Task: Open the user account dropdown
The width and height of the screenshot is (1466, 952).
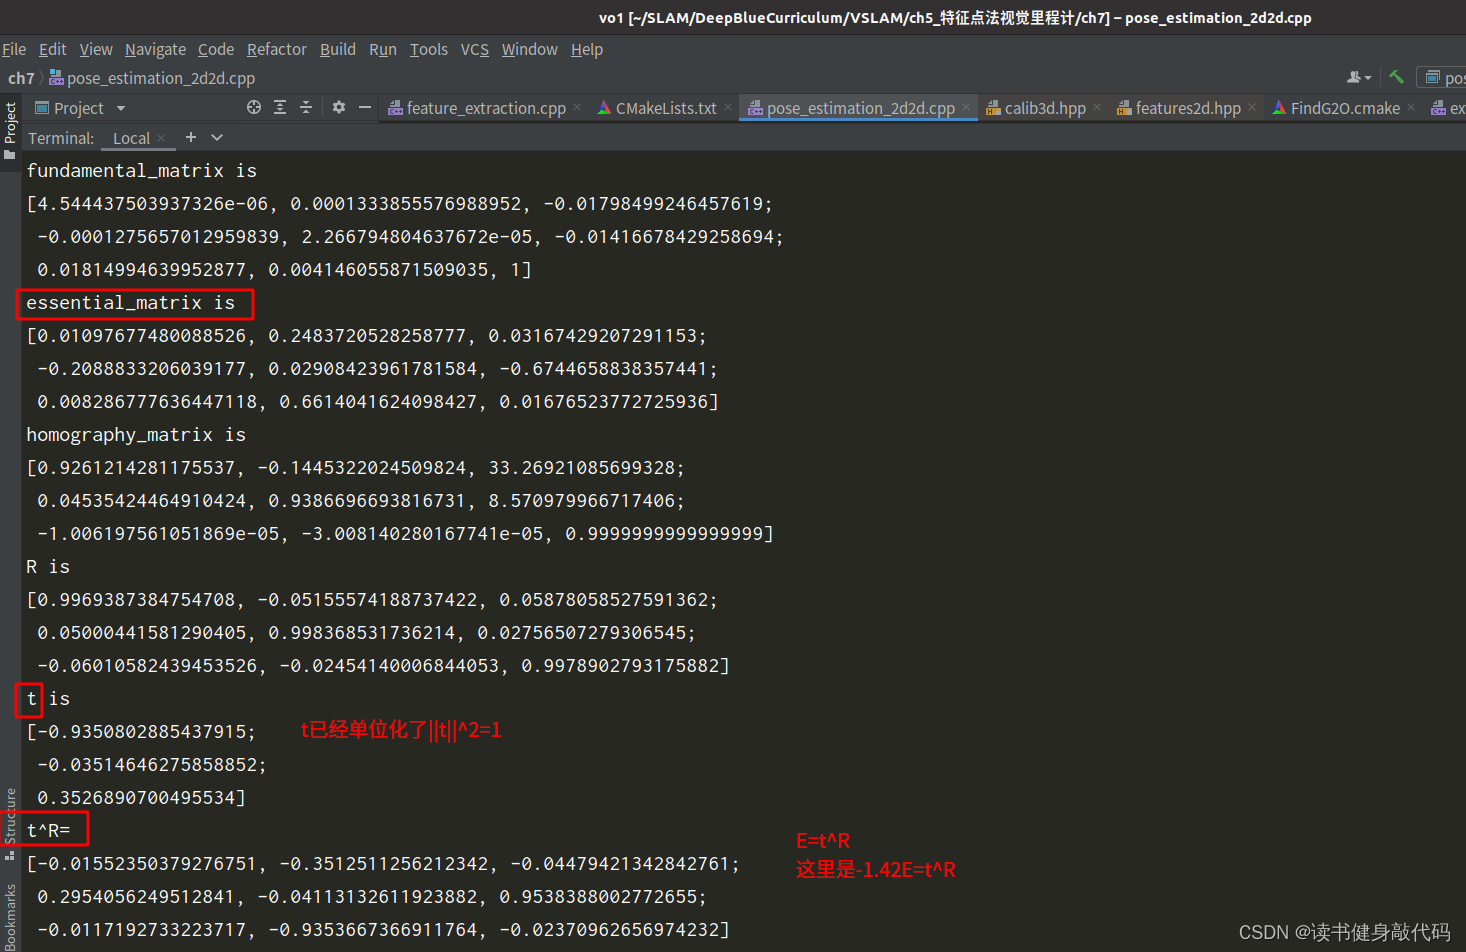Action: pyautogui.click(x=1359, y=77)
